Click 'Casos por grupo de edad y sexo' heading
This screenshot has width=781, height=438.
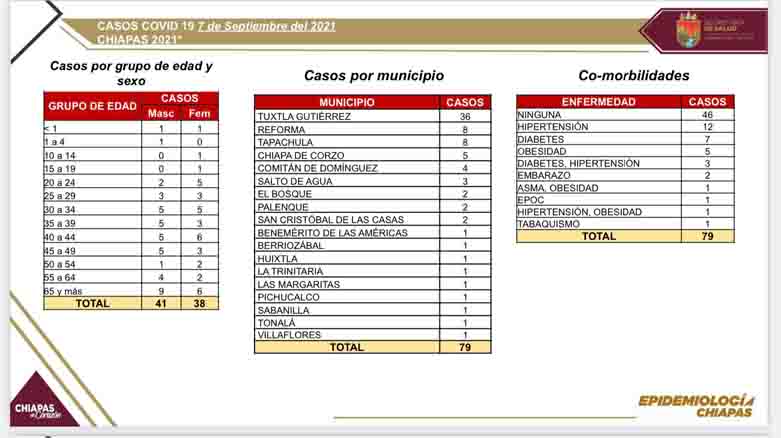(131, 73)
